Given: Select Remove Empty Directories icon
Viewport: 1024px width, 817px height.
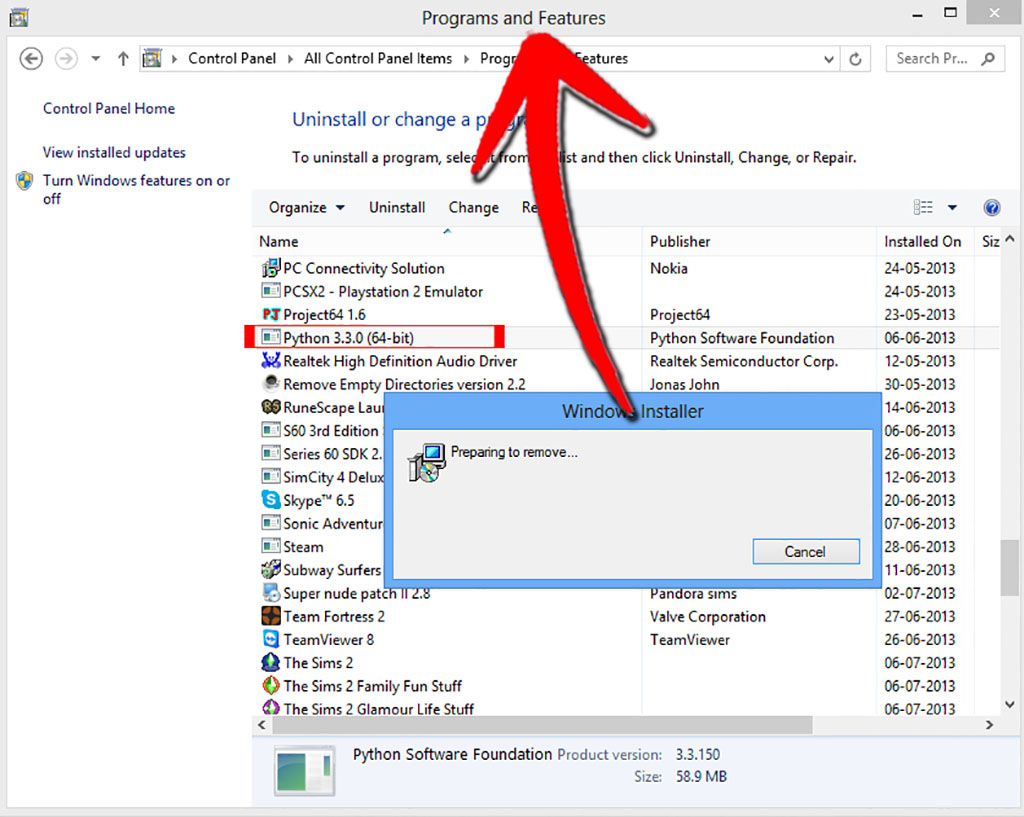Looking at the screenshot, I should pyautogui.click(x=270, y=383).
